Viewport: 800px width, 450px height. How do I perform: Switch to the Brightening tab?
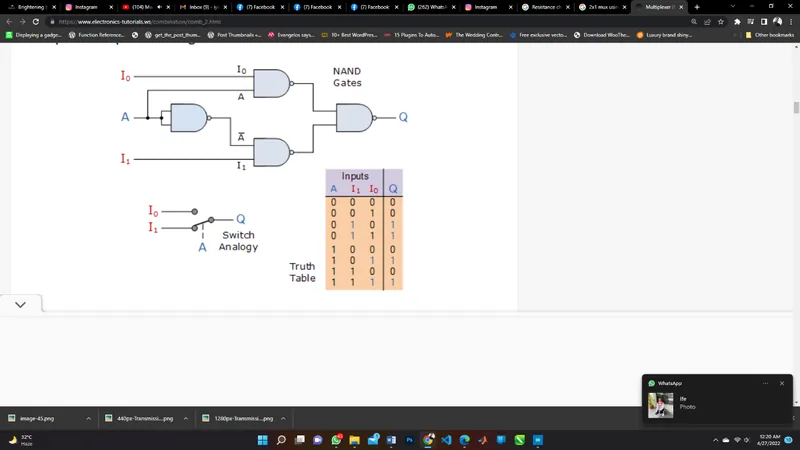[32, 7]
